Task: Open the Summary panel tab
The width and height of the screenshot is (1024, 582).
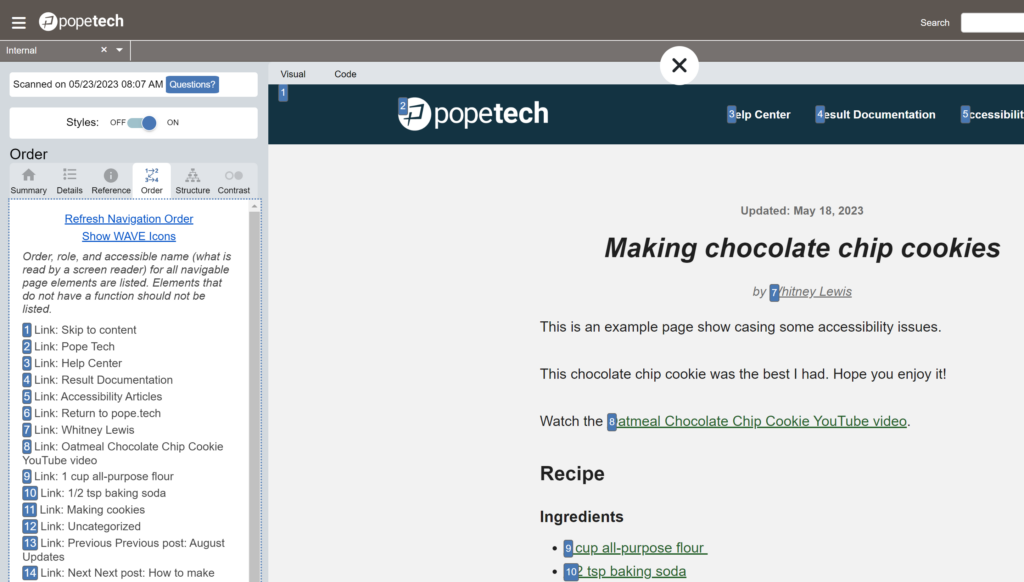Action: [x=29, y=181]
